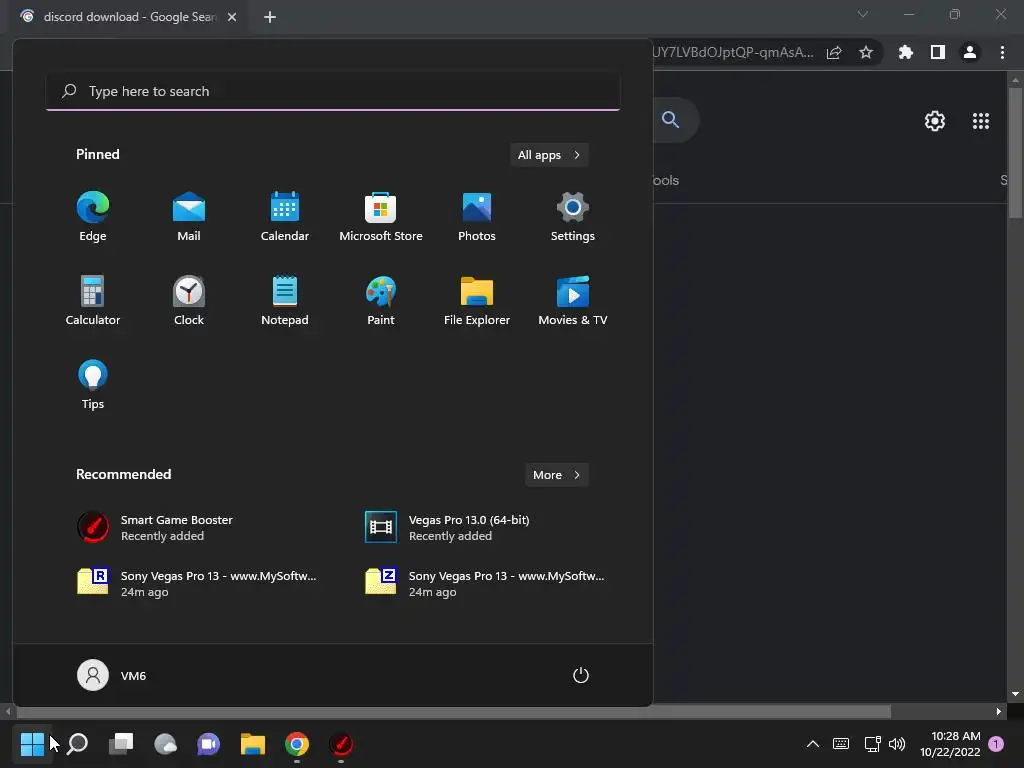Click the power button in Start menu
Screen dimensions: 1024x768
click(x=581, y=675)
